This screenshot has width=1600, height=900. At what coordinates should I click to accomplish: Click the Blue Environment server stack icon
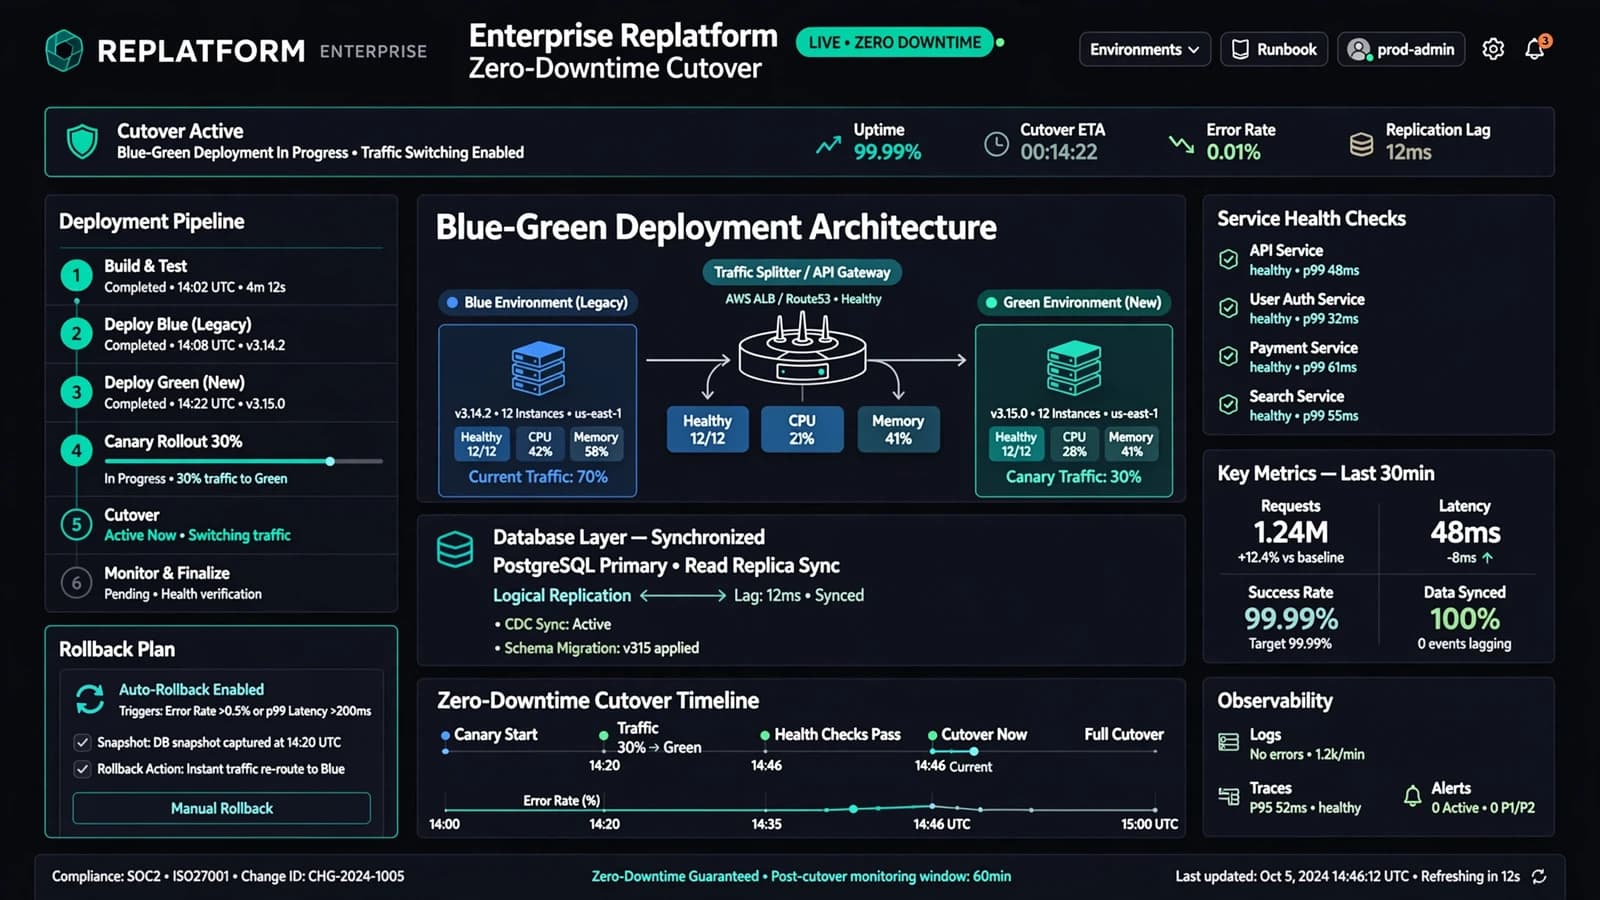tap(538, 368)
